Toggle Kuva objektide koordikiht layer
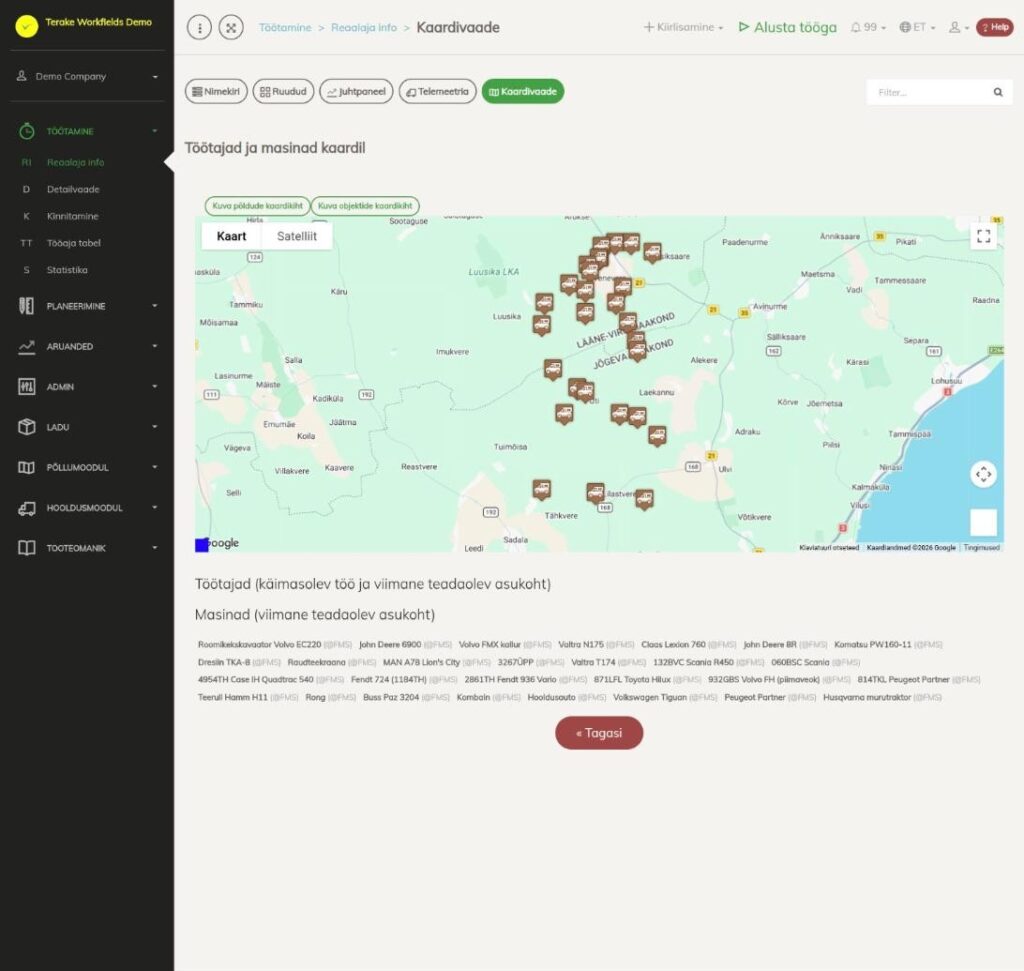This screenshot has height=971, width=1024. 365,206
